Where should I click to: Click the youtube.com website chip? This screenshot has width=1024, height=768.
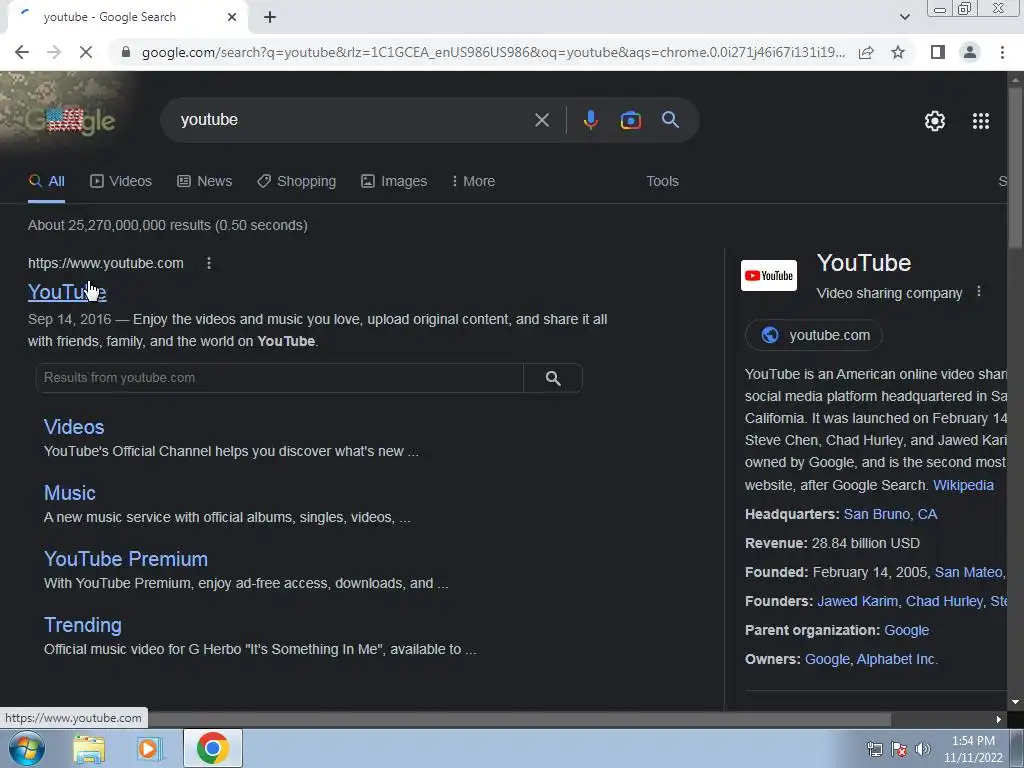click(814, 335)
